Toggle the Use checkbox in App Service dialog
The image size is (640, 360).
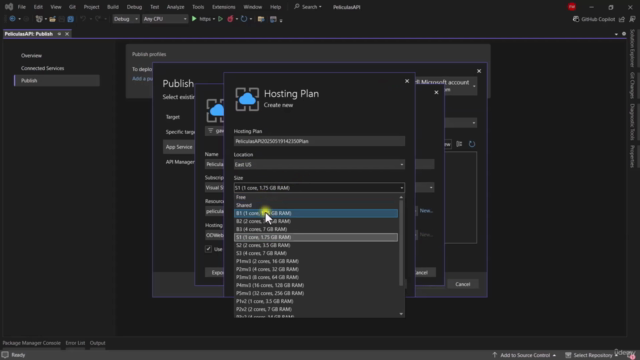209,249
